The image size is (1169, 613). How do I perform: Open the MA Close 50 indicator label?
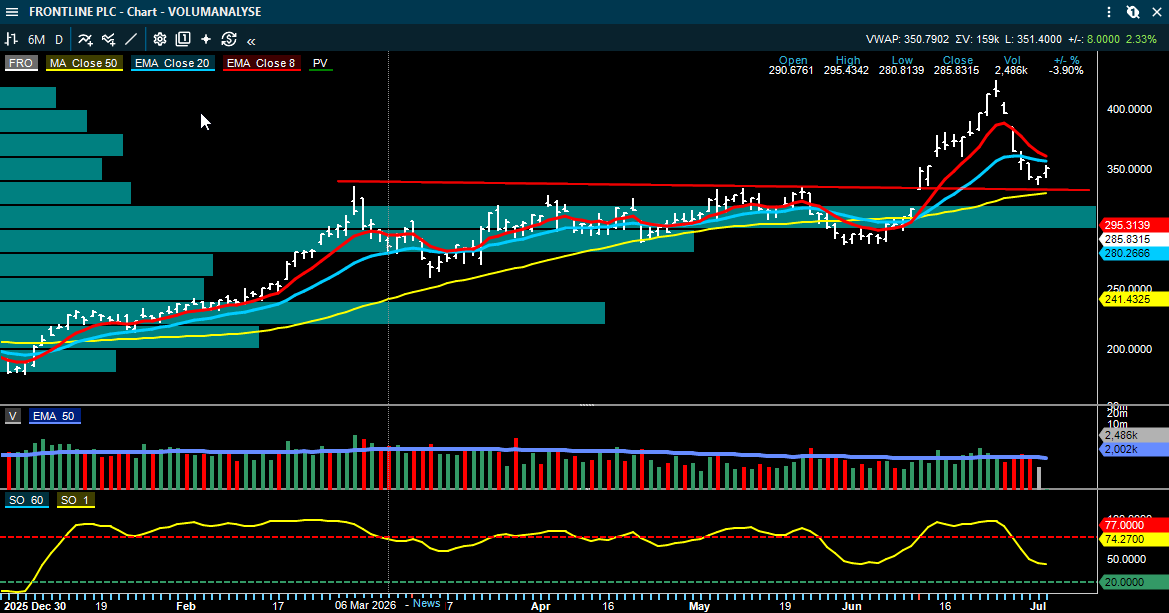click(84, 63)
